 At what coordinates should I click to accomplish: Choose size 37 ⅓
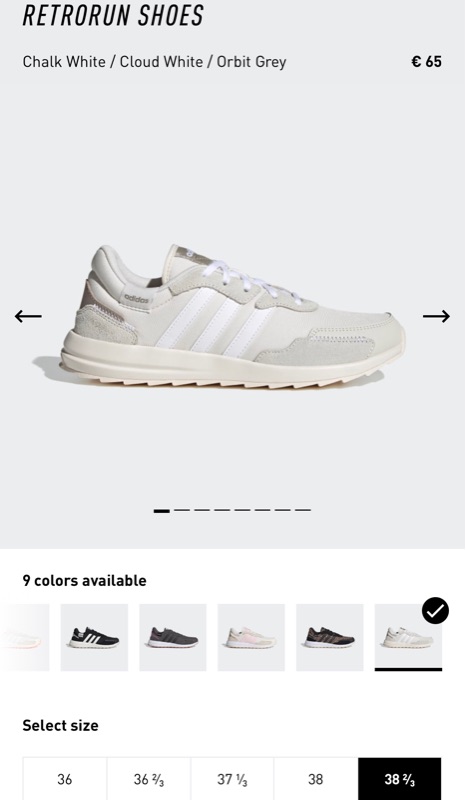232,779
